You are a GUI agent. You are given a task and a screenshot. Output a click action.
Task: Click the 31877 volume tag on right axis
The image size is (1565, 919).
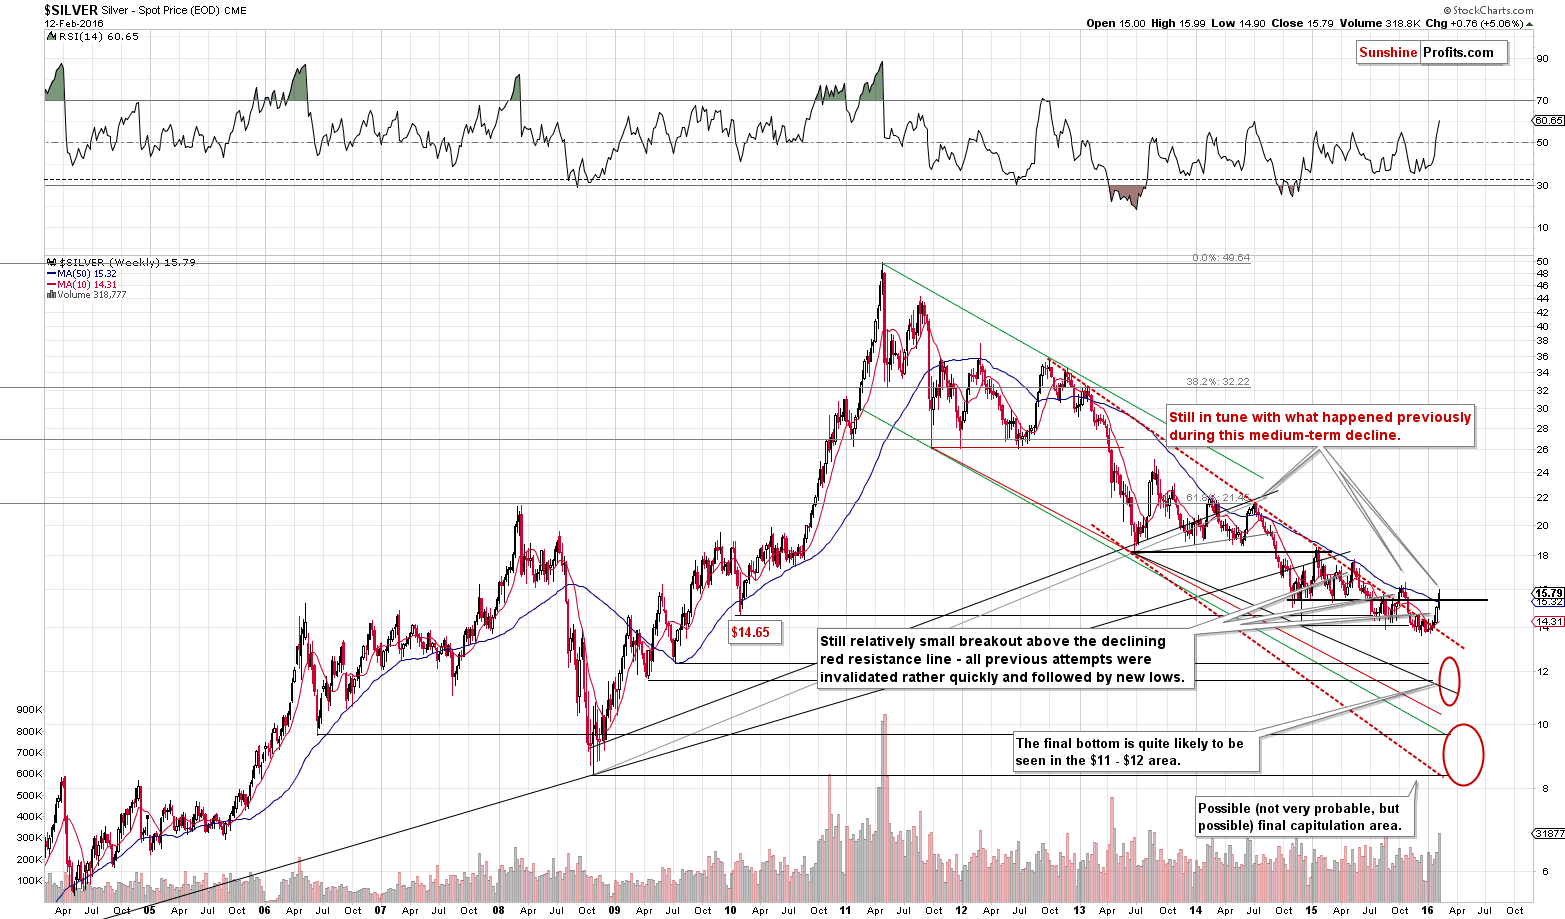tap(1548, 833)
